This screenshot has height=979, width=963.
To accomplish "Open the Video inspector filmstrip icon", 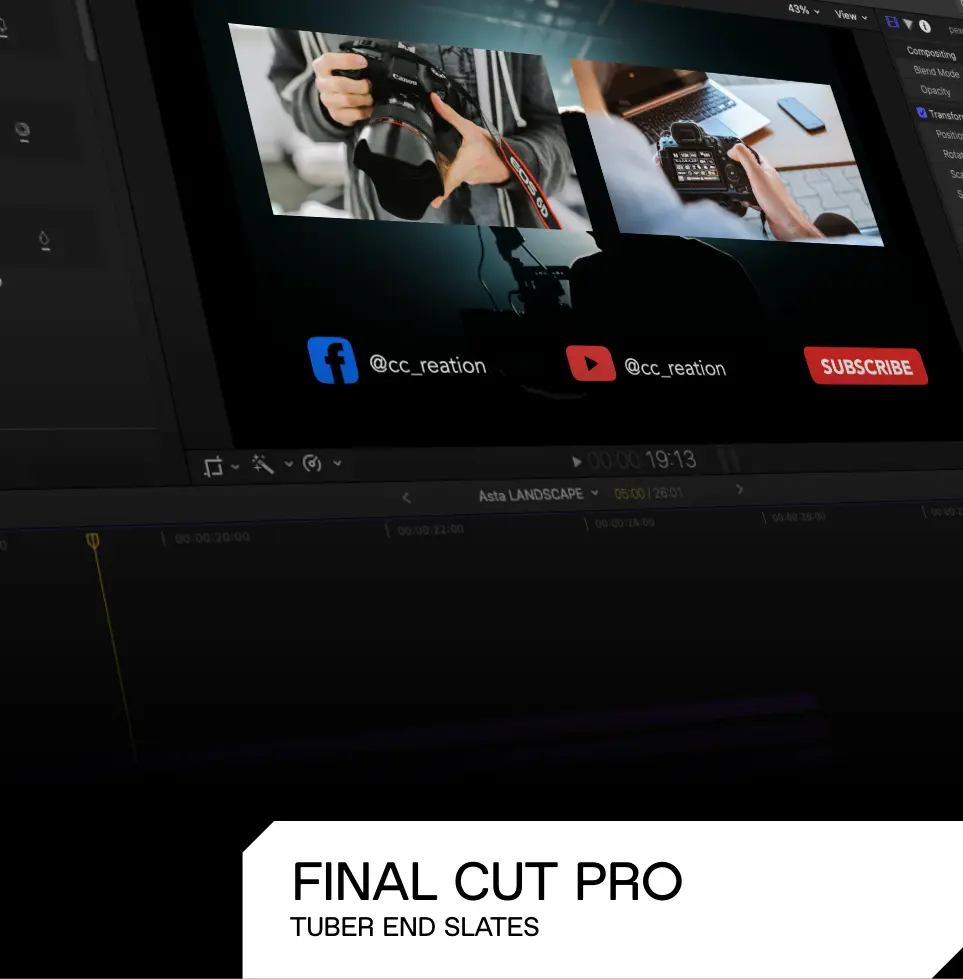I will [892, 22].
